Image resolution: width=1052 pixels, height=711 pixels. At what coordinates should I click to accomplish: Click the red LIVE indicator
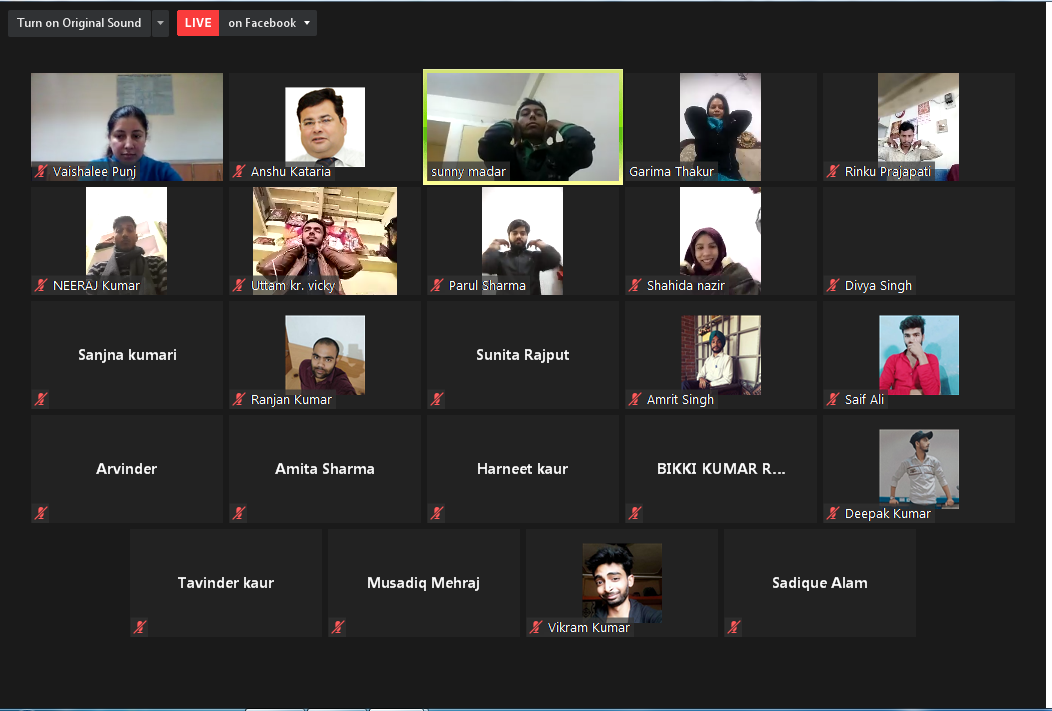tap(198, 23)
